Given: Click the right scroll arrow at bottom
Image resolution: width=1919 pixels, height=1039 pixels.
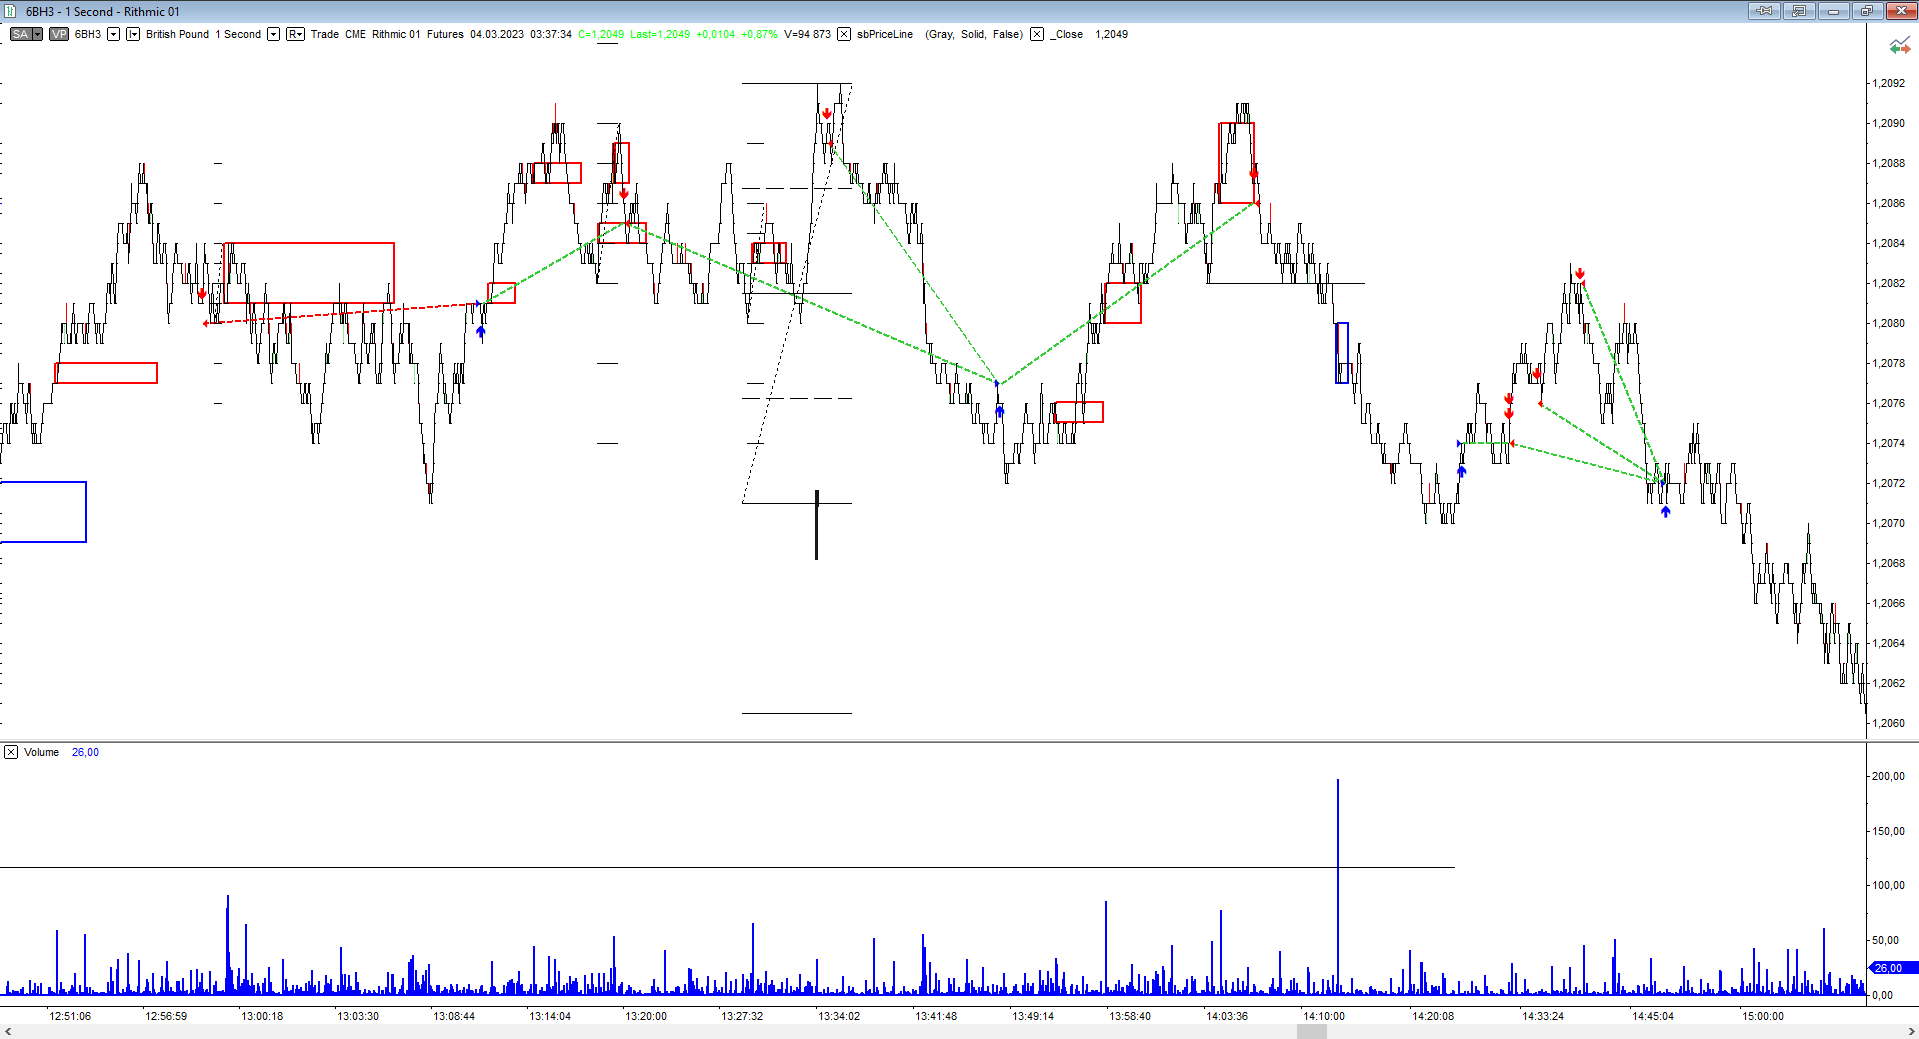Looking at the screenshot, I should tap(1911, 1031).
